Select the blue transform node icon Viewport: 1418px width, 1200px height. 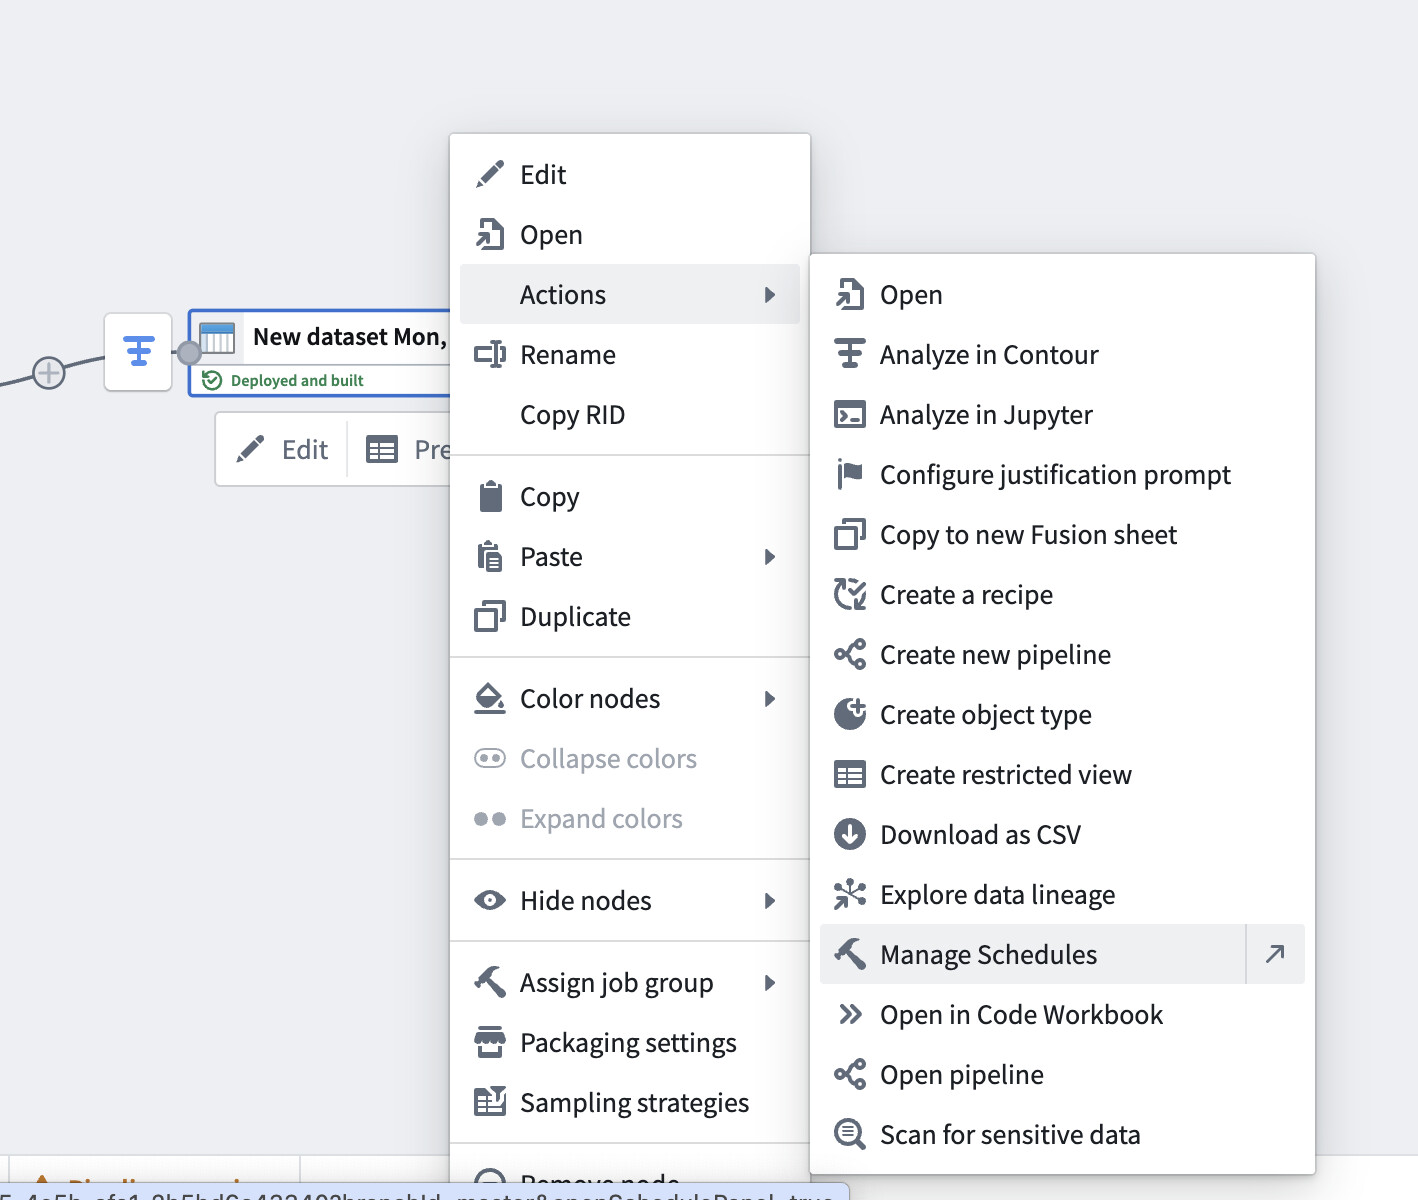[138, 352]
